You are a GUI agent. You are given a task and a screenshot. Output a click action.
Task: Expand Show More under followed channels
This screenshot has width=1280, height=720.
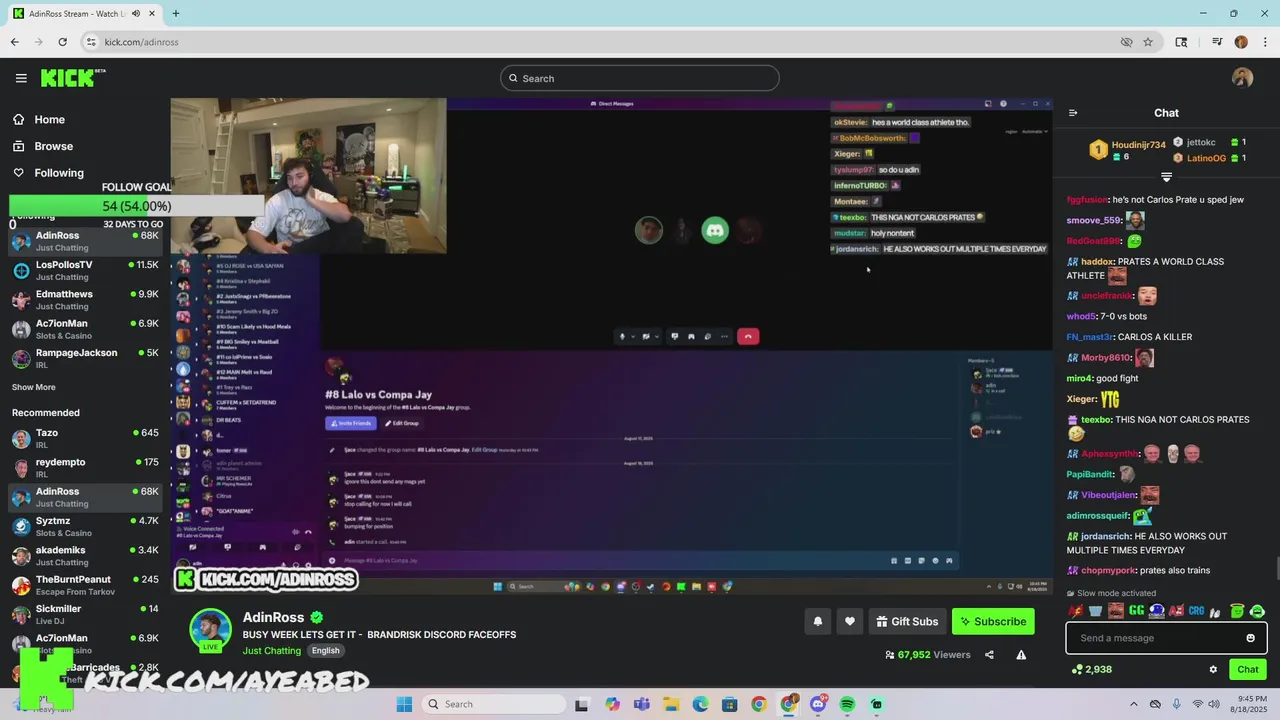coord(33,387)
